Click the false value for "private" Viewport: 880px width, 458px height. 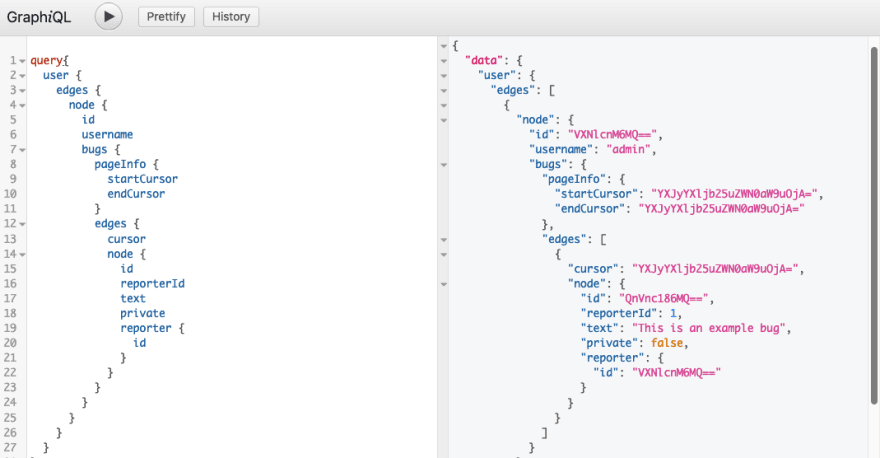click(x=667, y=343)
